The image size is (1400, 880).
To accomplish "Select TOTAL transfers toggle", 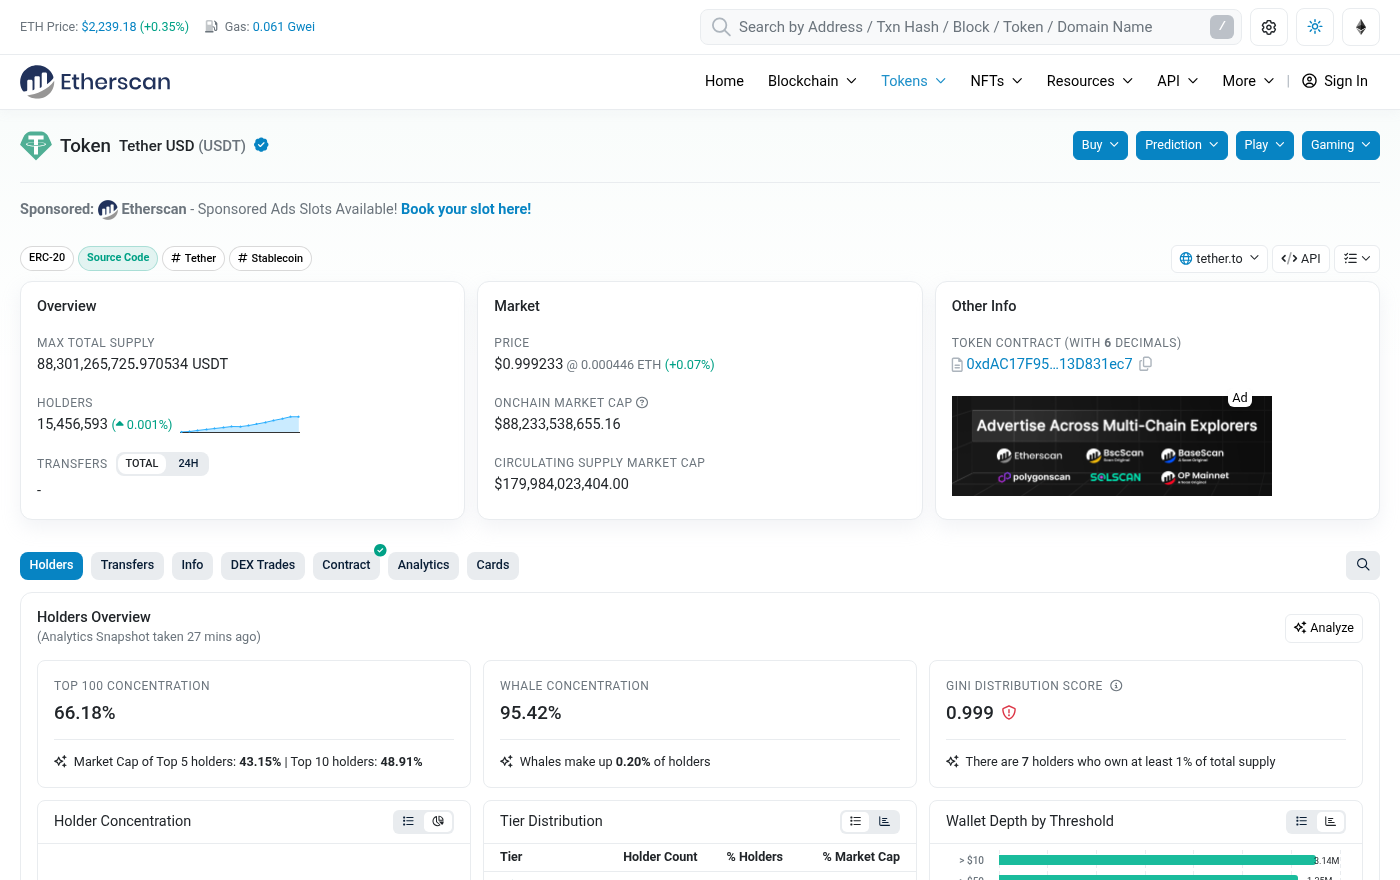I will point(142,464).
